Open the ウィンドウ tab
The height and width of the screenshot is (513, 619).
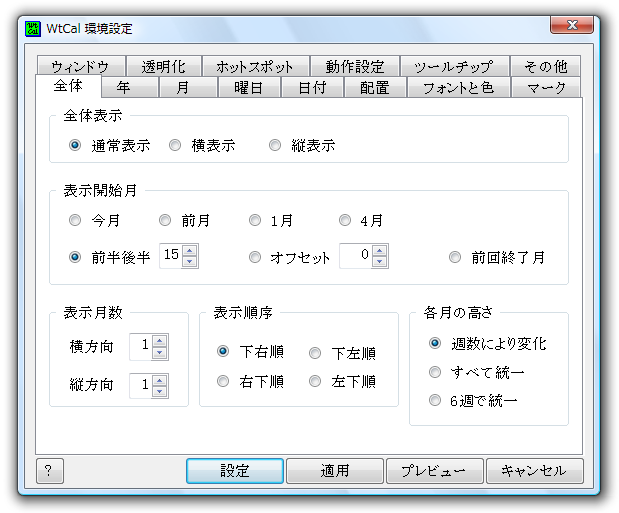pyautogui.click(x=81, y=66)
